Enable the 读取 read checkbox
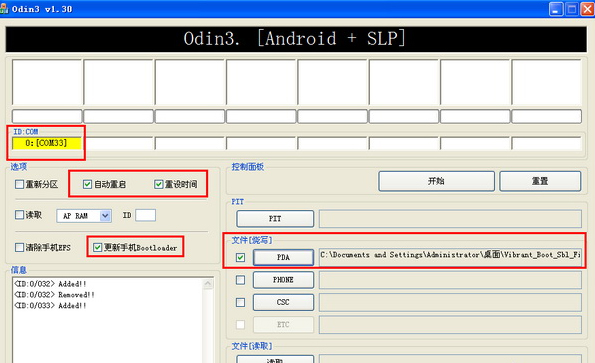The width and height of the screenshot is (595, 363). click(x=19, y=215)
